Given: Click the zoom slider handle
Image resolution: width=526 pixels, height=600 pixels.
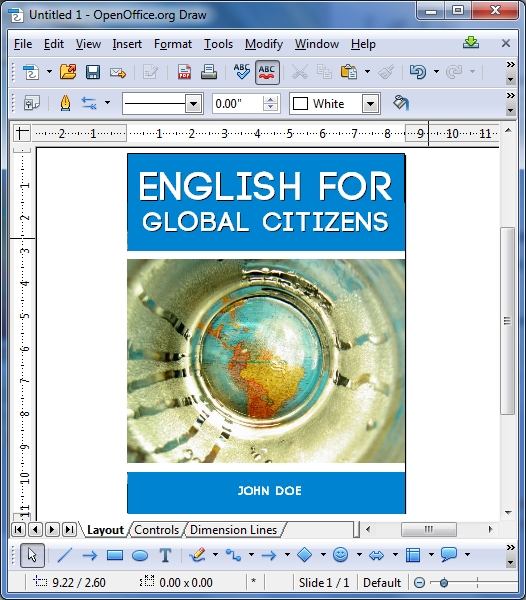Looking at the screenshot, I should point(444,583).
